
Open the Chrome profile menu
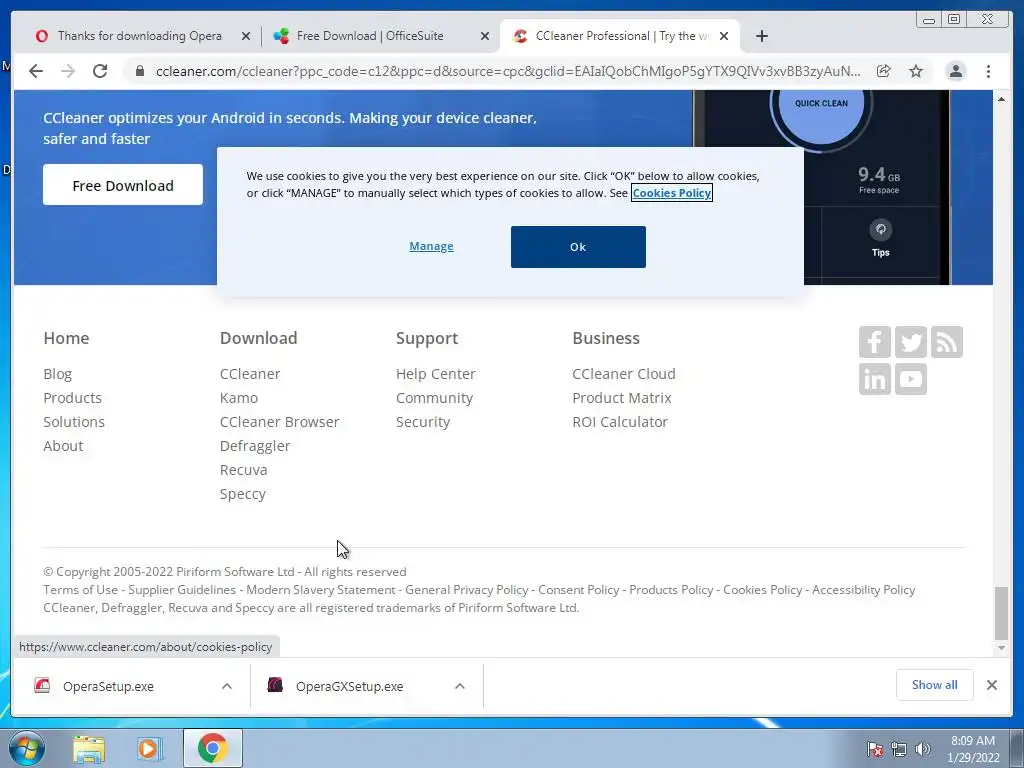955,71
